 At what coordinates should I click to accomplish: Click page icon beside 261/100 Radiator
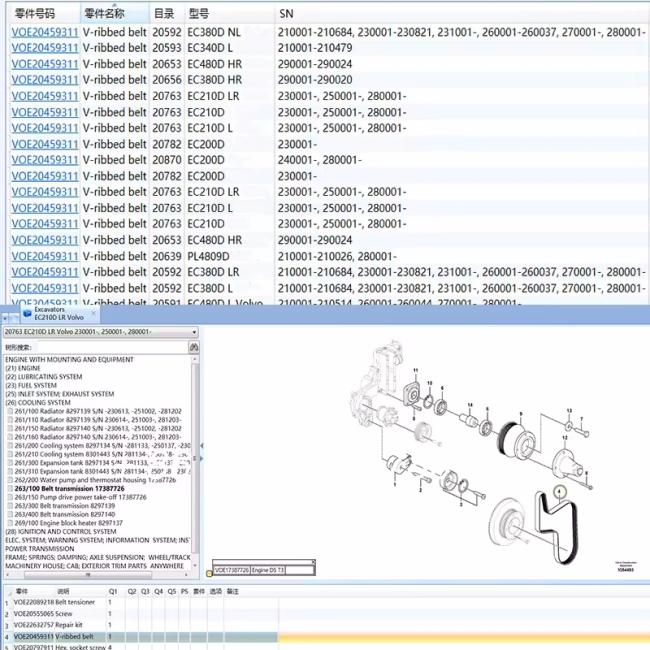tap(10, 411)
